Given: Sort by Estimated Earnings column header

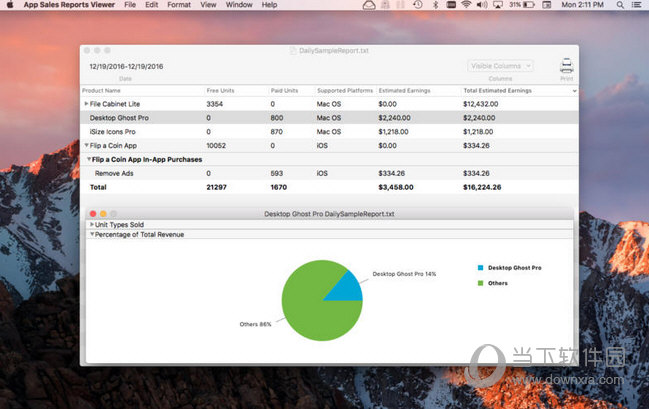Looking at the screenshot, I should point(404,91).
